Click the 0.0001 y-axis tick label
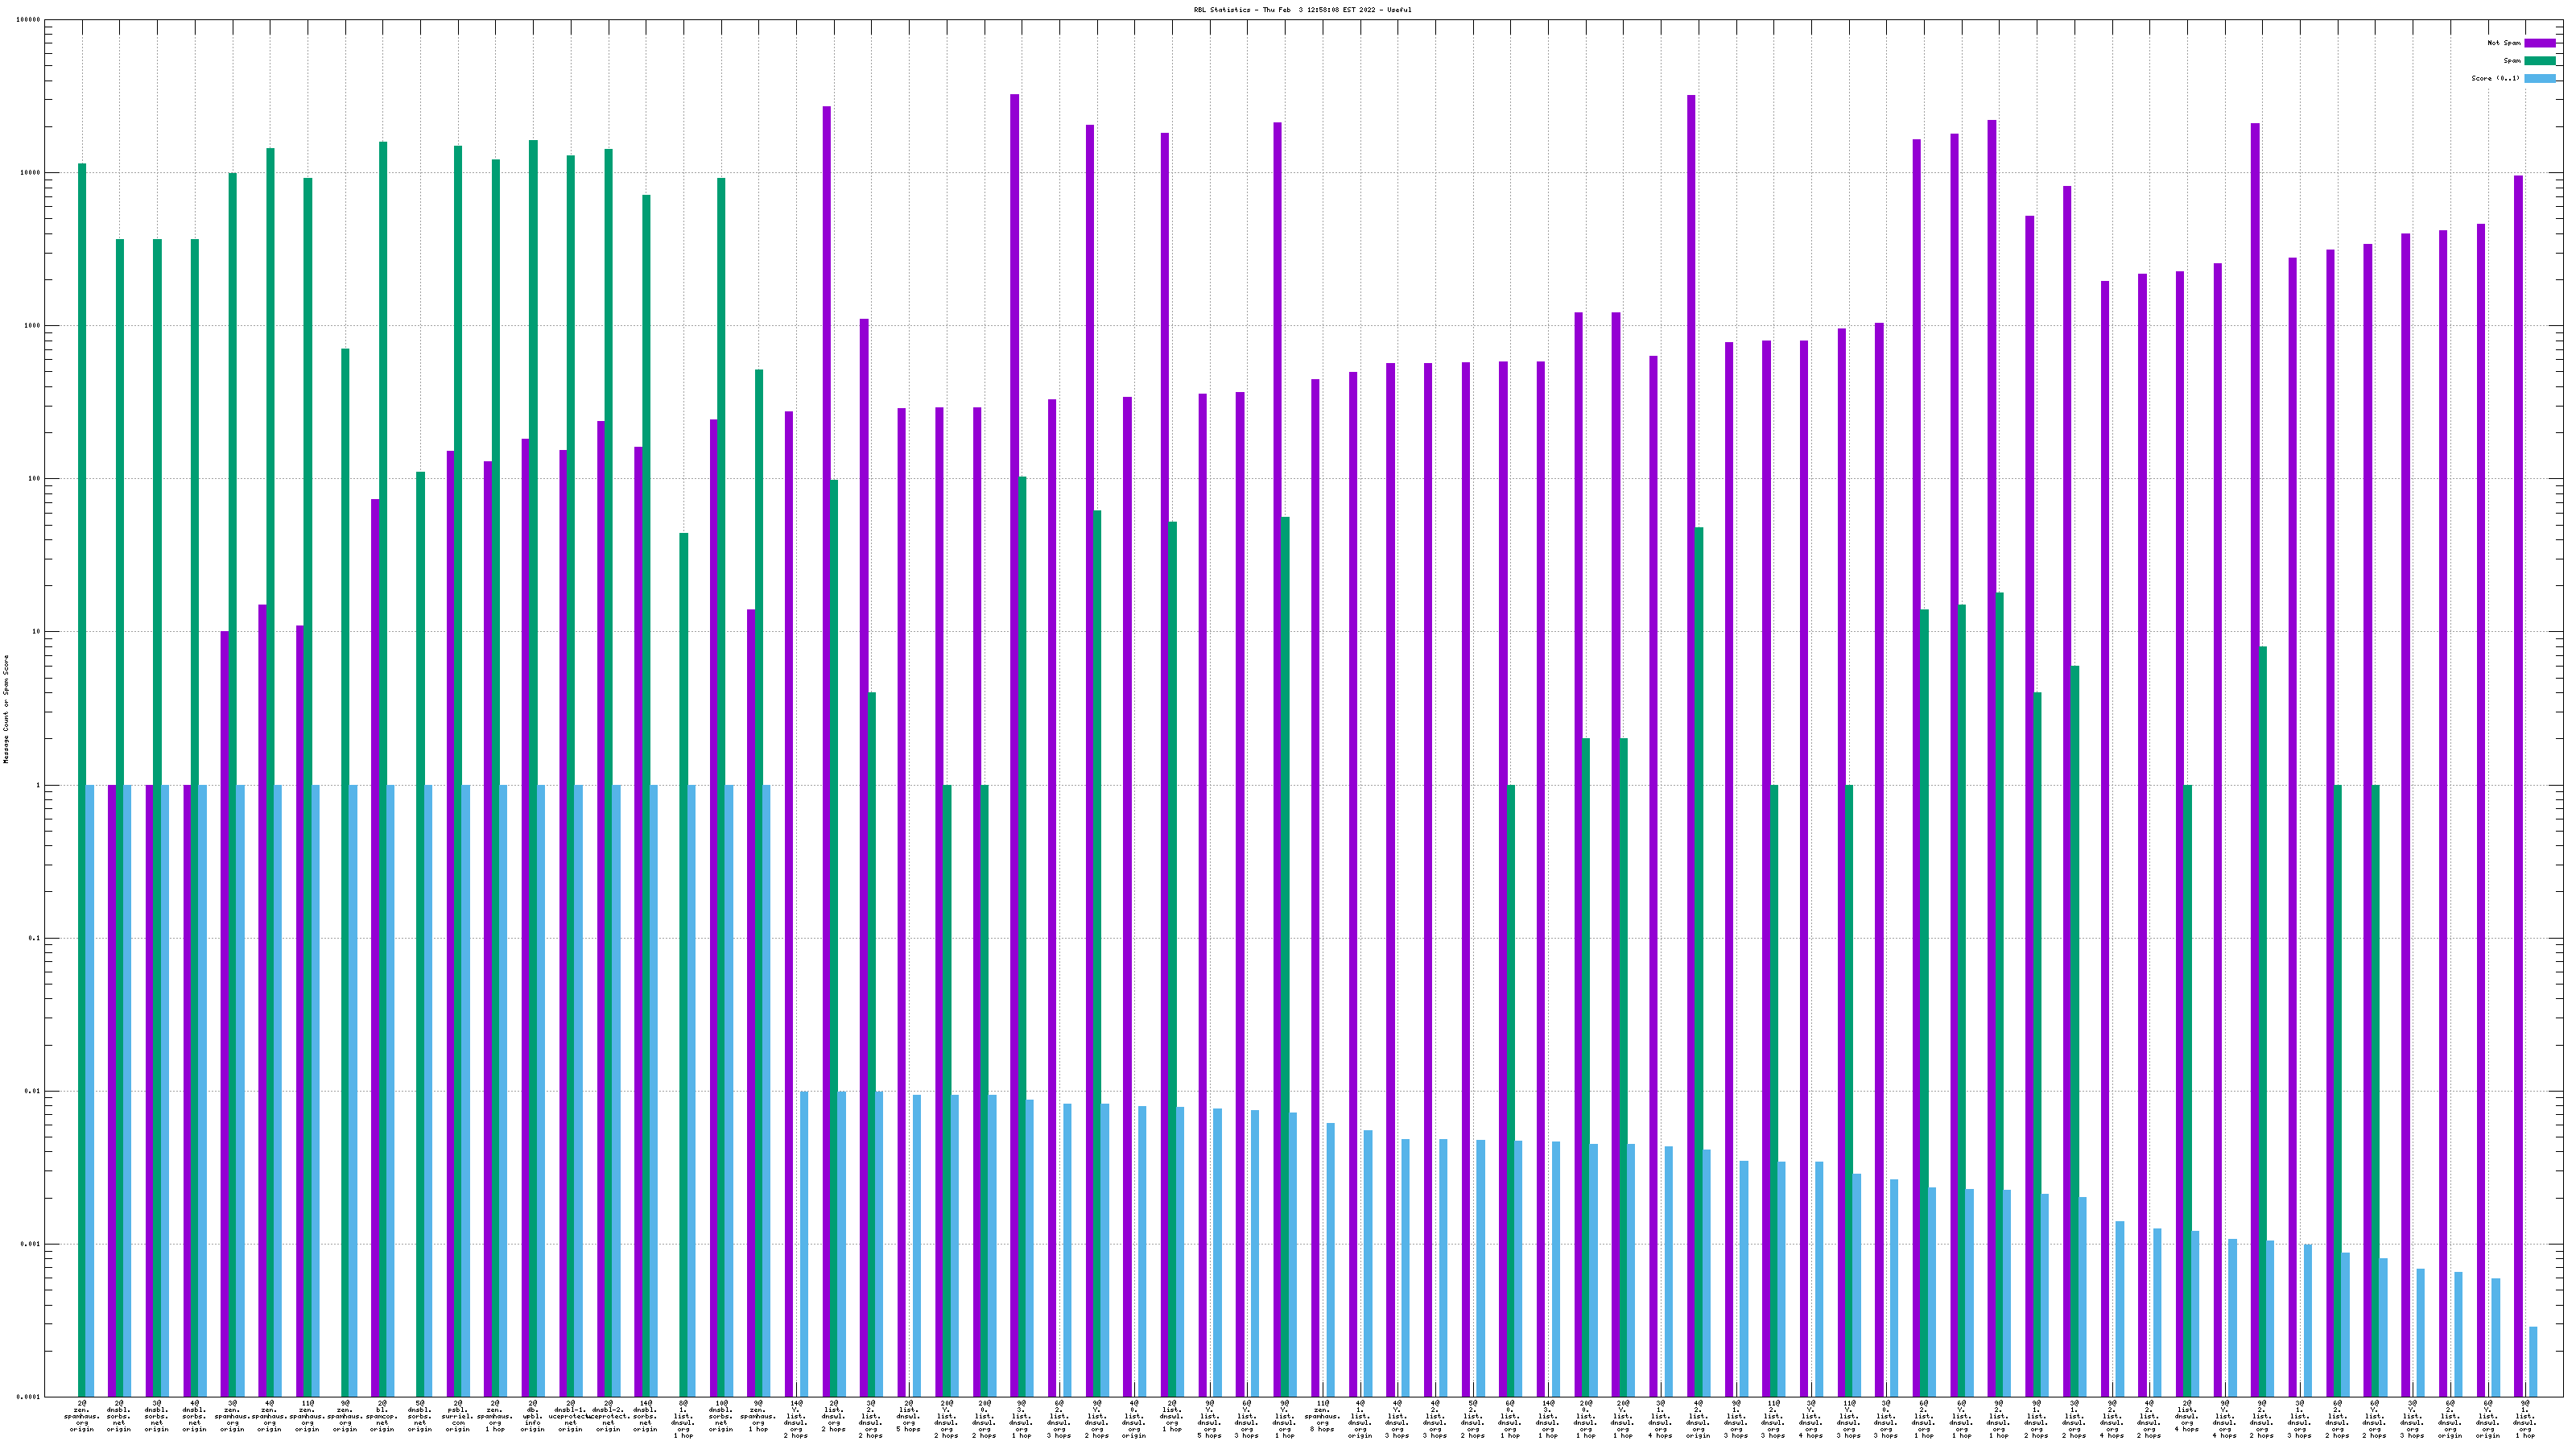This screenshot has height=1449, width=2576. [29, 1397]
